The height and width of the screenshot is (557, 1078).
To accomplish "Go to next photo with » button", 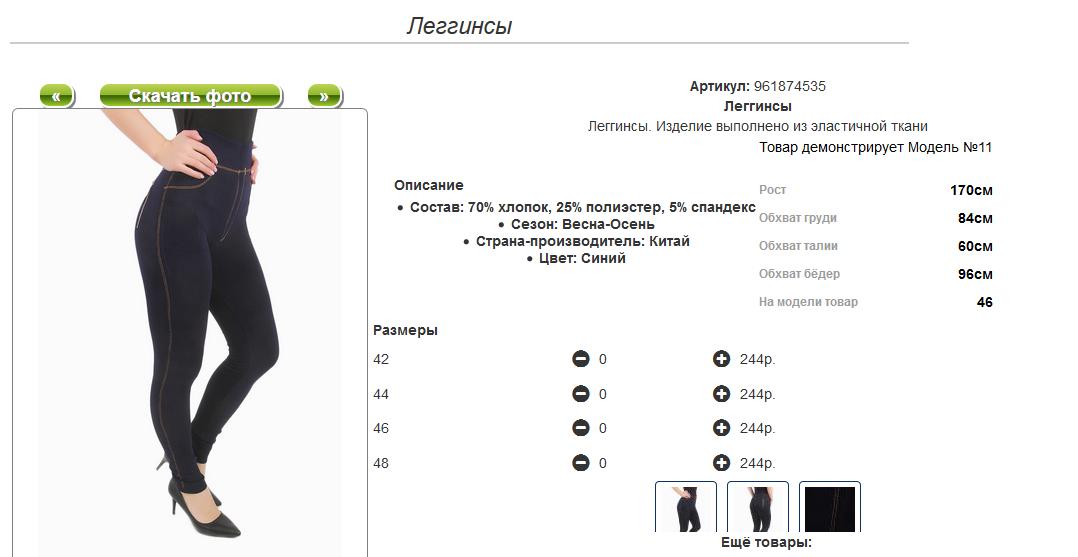I will [x=324, y=96].
